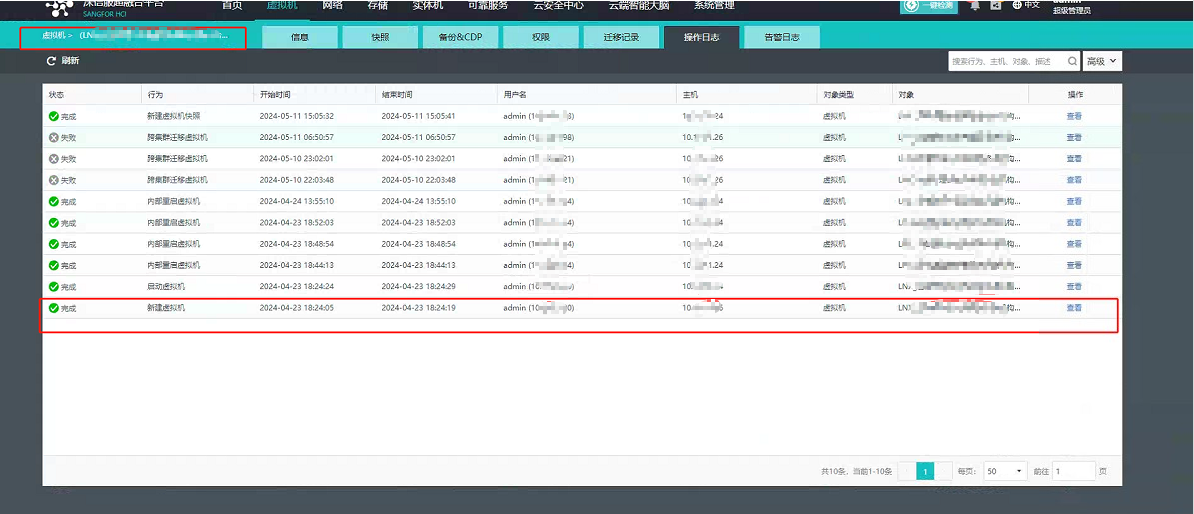1194x514 pixels.
Task: Click the task/share icon beside the bell
Action: (x=996, y=5)
